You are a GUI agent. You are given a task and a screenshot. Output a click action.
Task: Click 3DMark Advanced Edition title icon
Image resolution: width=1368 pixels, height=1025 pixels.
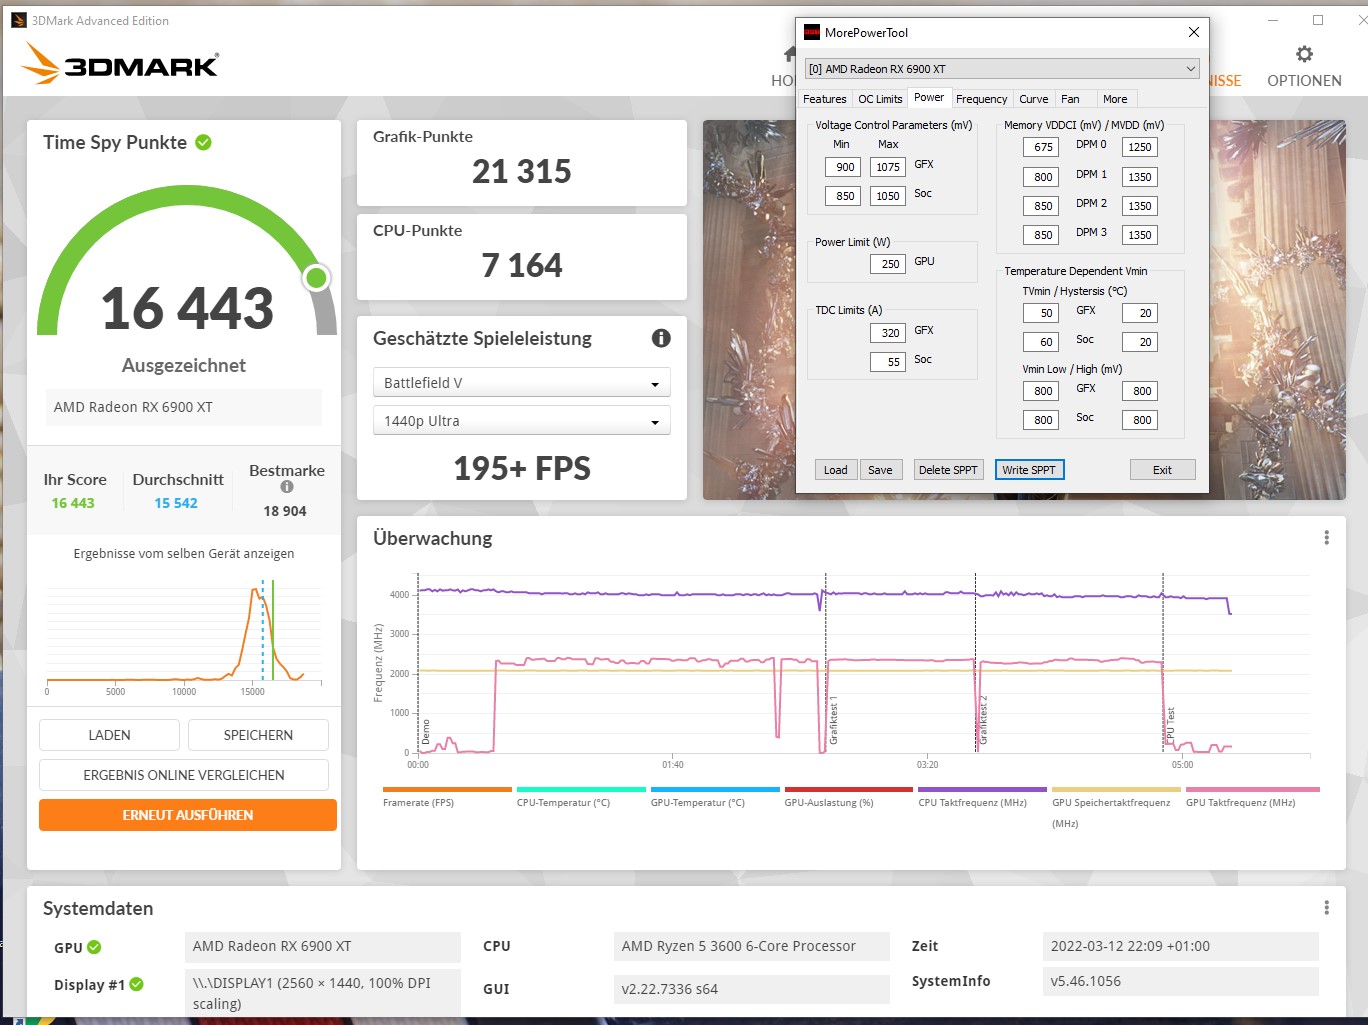pos(18,20)
